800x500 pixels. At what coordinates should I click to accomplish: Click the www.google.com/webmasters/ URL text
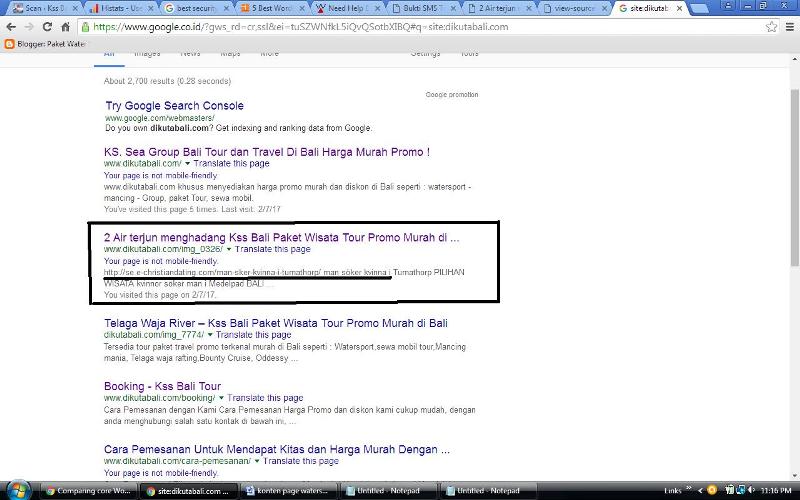(x=160, y=118)
